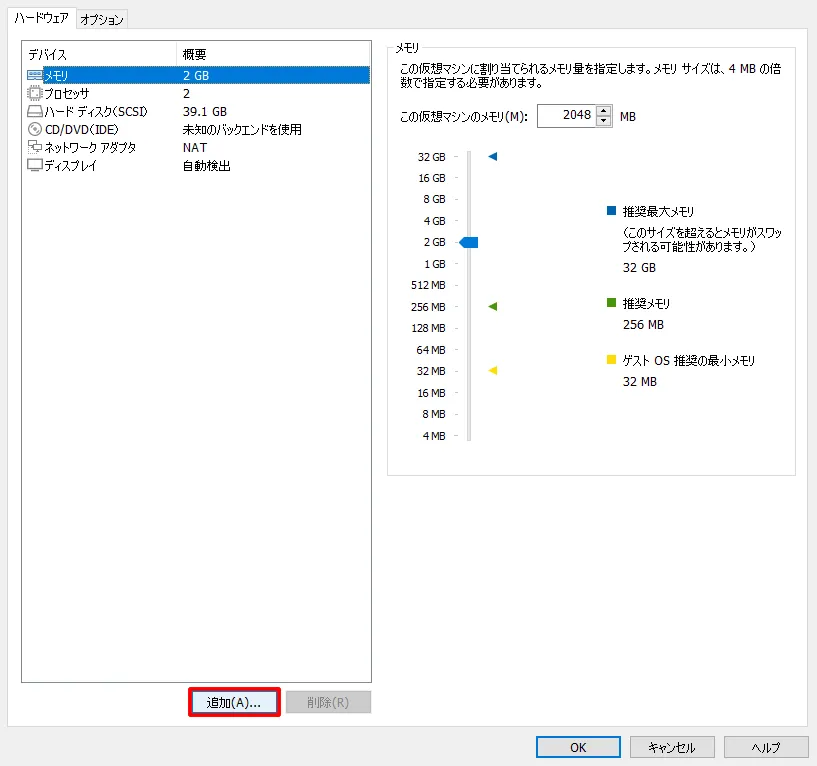Click the 8 GB slider scale label
Image resolution: width=817 pixels, height=766 pixels.
434,199
